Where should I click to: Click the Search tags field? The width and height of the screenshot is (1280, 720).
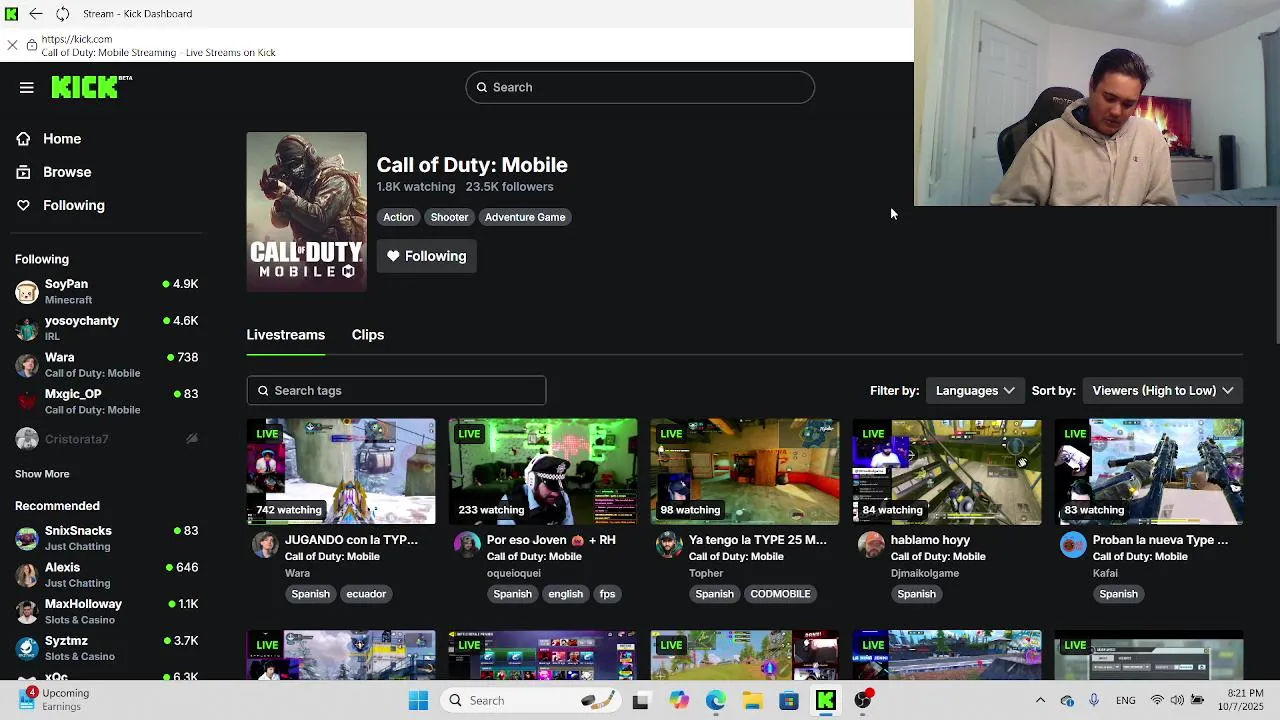click(x=396, y=391)
